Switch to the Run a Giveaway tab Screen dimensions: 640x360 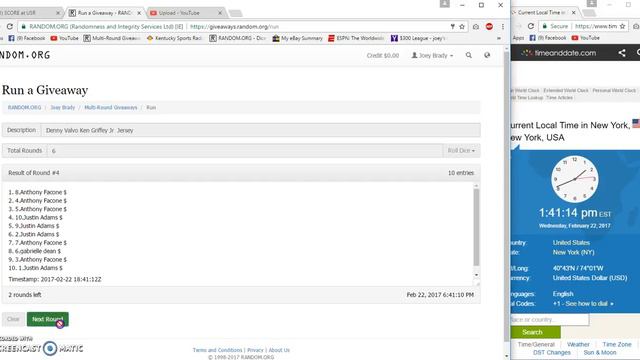pos(104,13)
